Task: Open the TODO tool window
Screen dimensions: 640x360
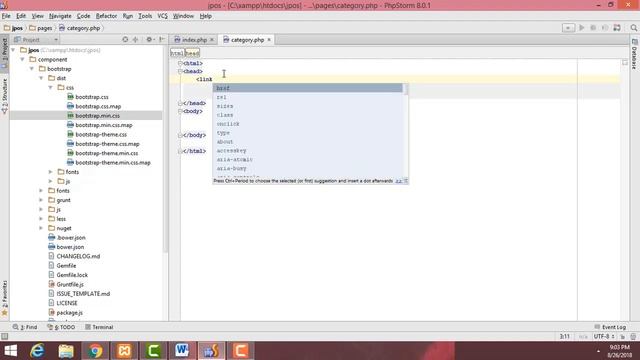Action: pos(61,327)
